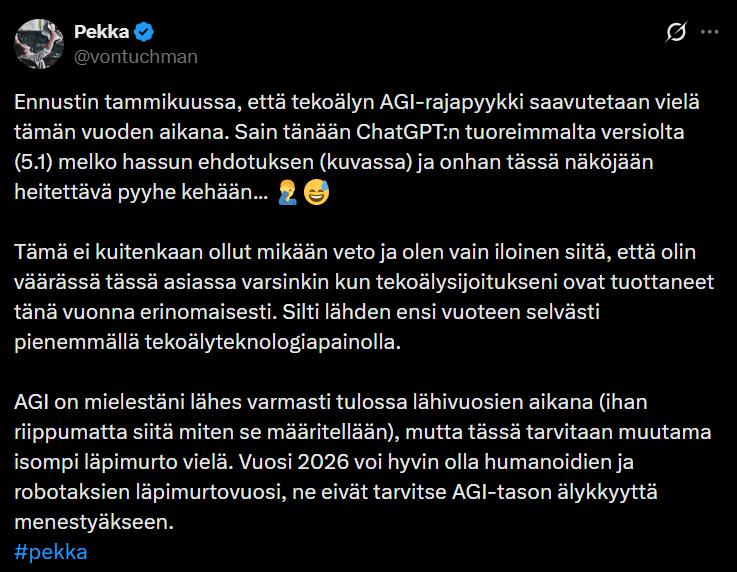Click the display name Pekka
Viewport: 737px width, 572px height.
coord(101,32)
